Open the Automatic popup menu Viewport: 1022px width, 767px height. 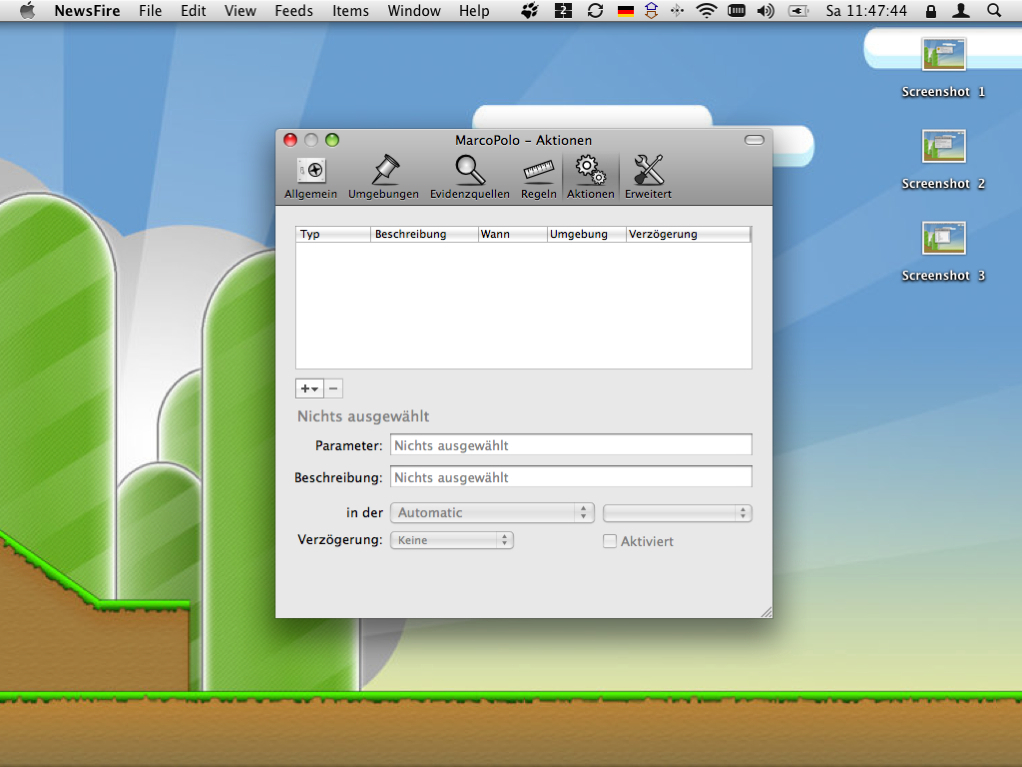tap(492, 513)
